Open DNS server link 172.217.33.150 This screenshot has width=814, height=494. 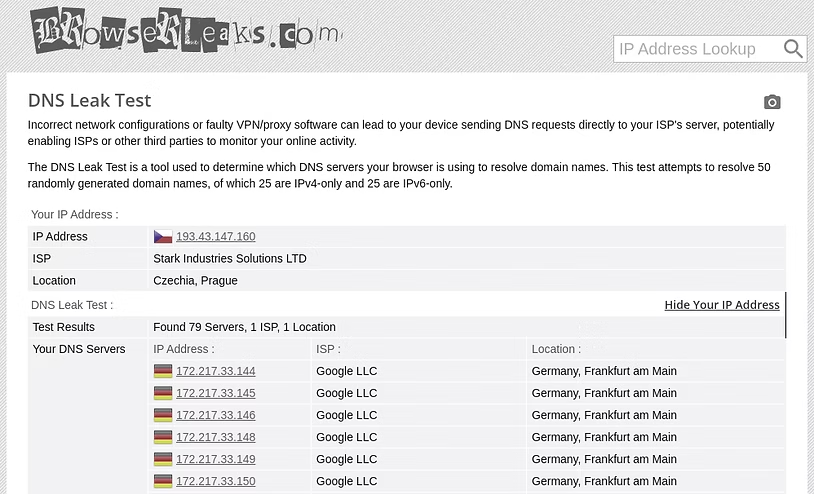(x=215, y=481)
